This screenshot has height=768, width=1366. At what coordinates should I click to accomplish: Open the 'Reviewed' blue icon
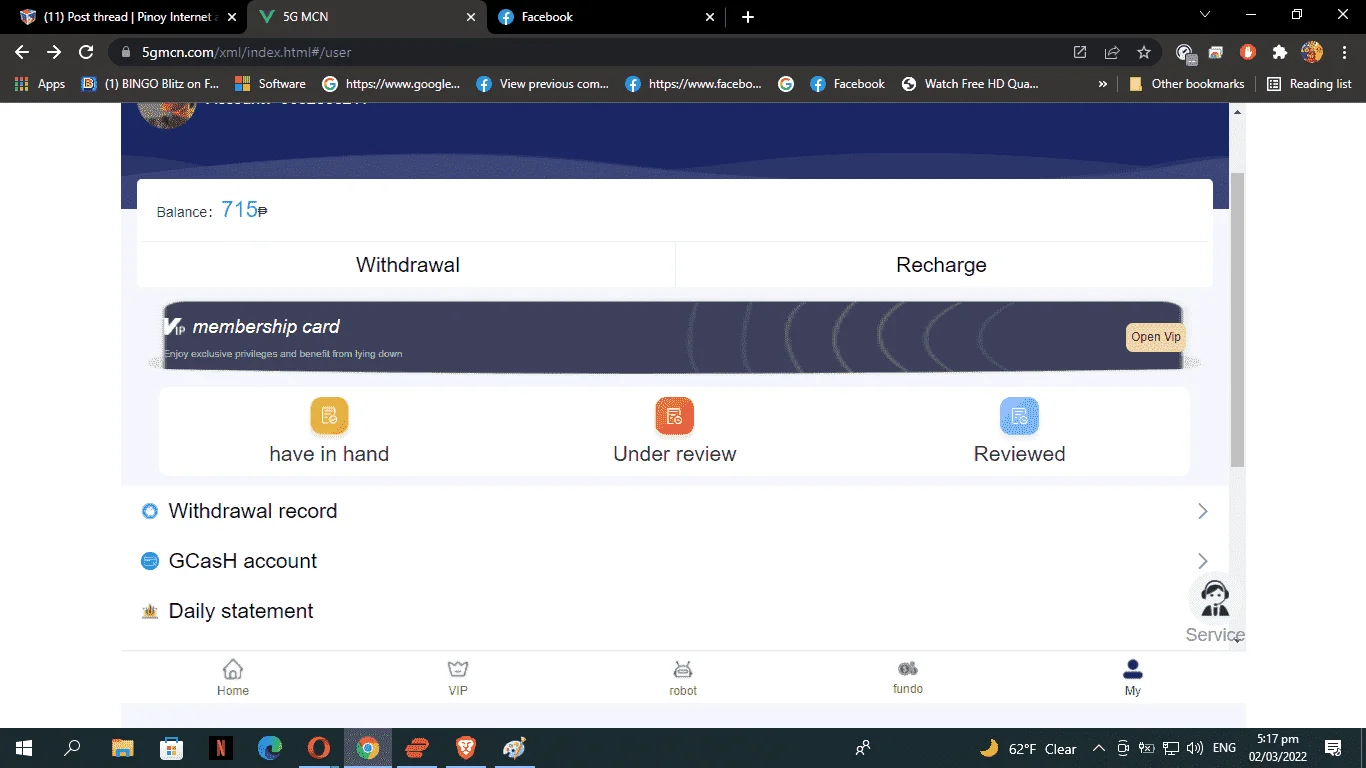pyautogui.click(x=1019, y=416)
